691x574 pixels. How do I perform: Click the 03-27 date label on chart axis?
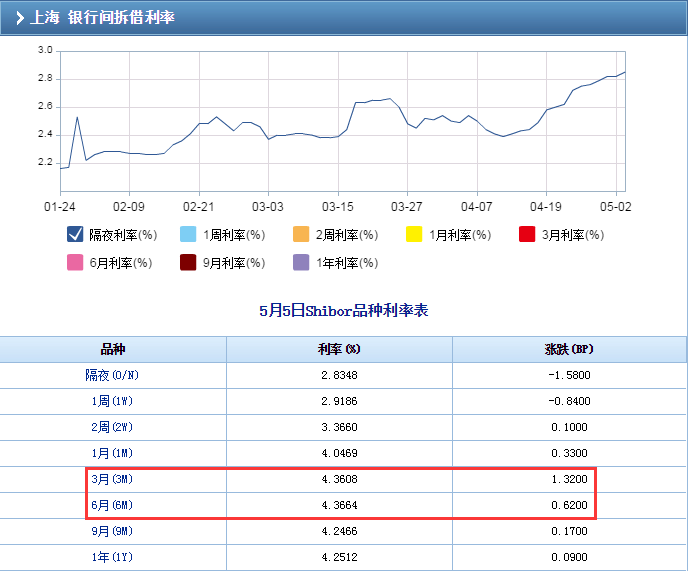tap(406, 207)
